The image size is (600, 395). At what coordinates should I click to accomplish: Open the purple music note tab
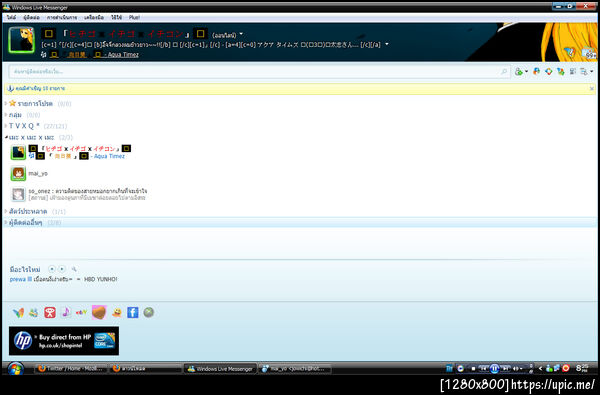click(x=66, y=312)
